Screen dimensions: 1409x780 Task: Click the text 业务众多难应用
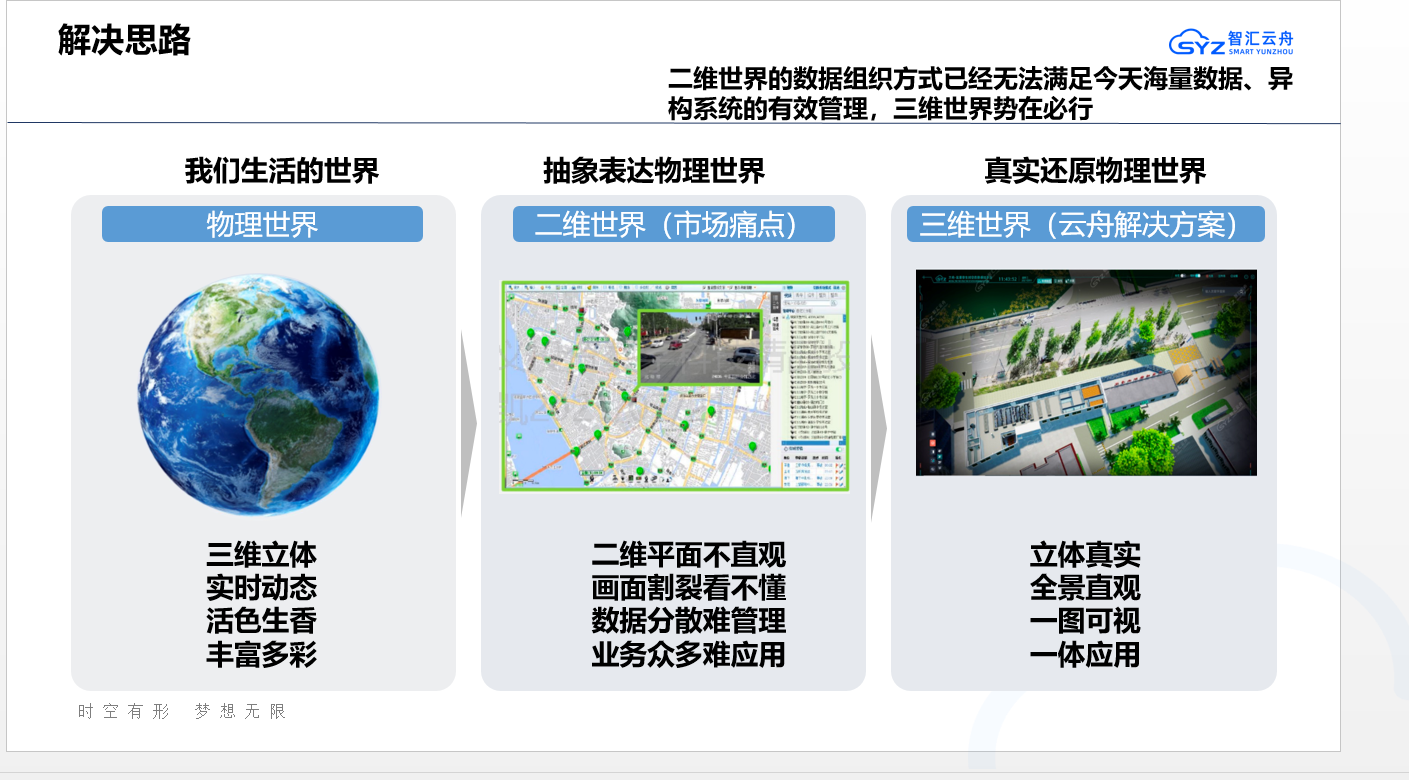(688, 655)
